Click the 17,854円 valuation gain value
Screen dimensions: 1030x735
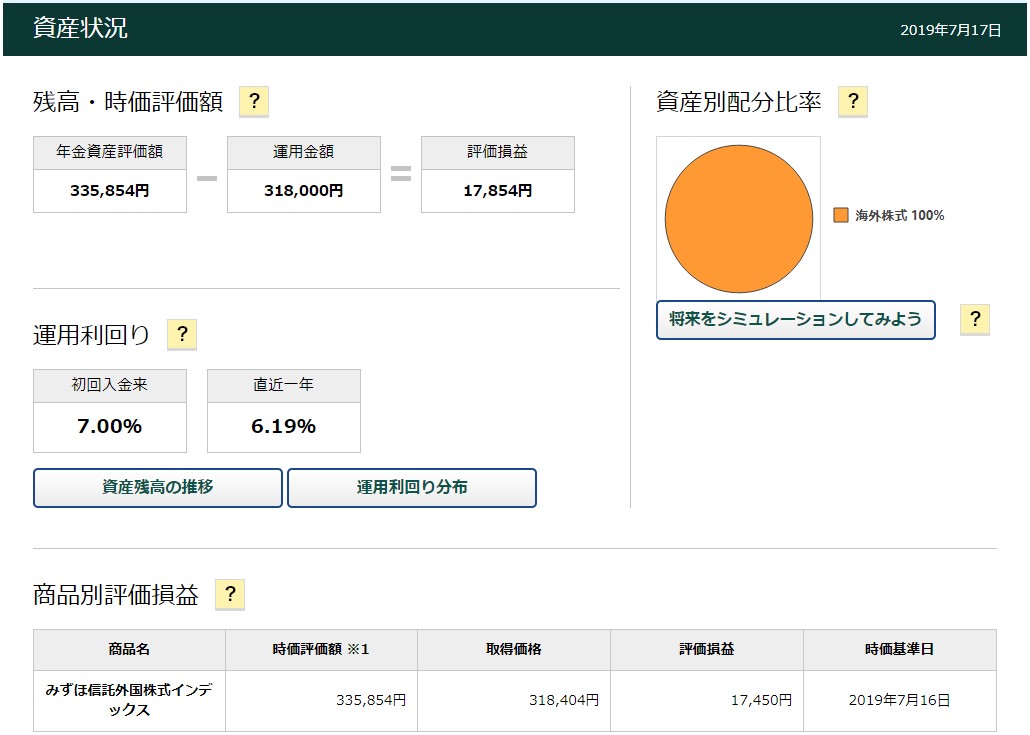click(498, 190)
